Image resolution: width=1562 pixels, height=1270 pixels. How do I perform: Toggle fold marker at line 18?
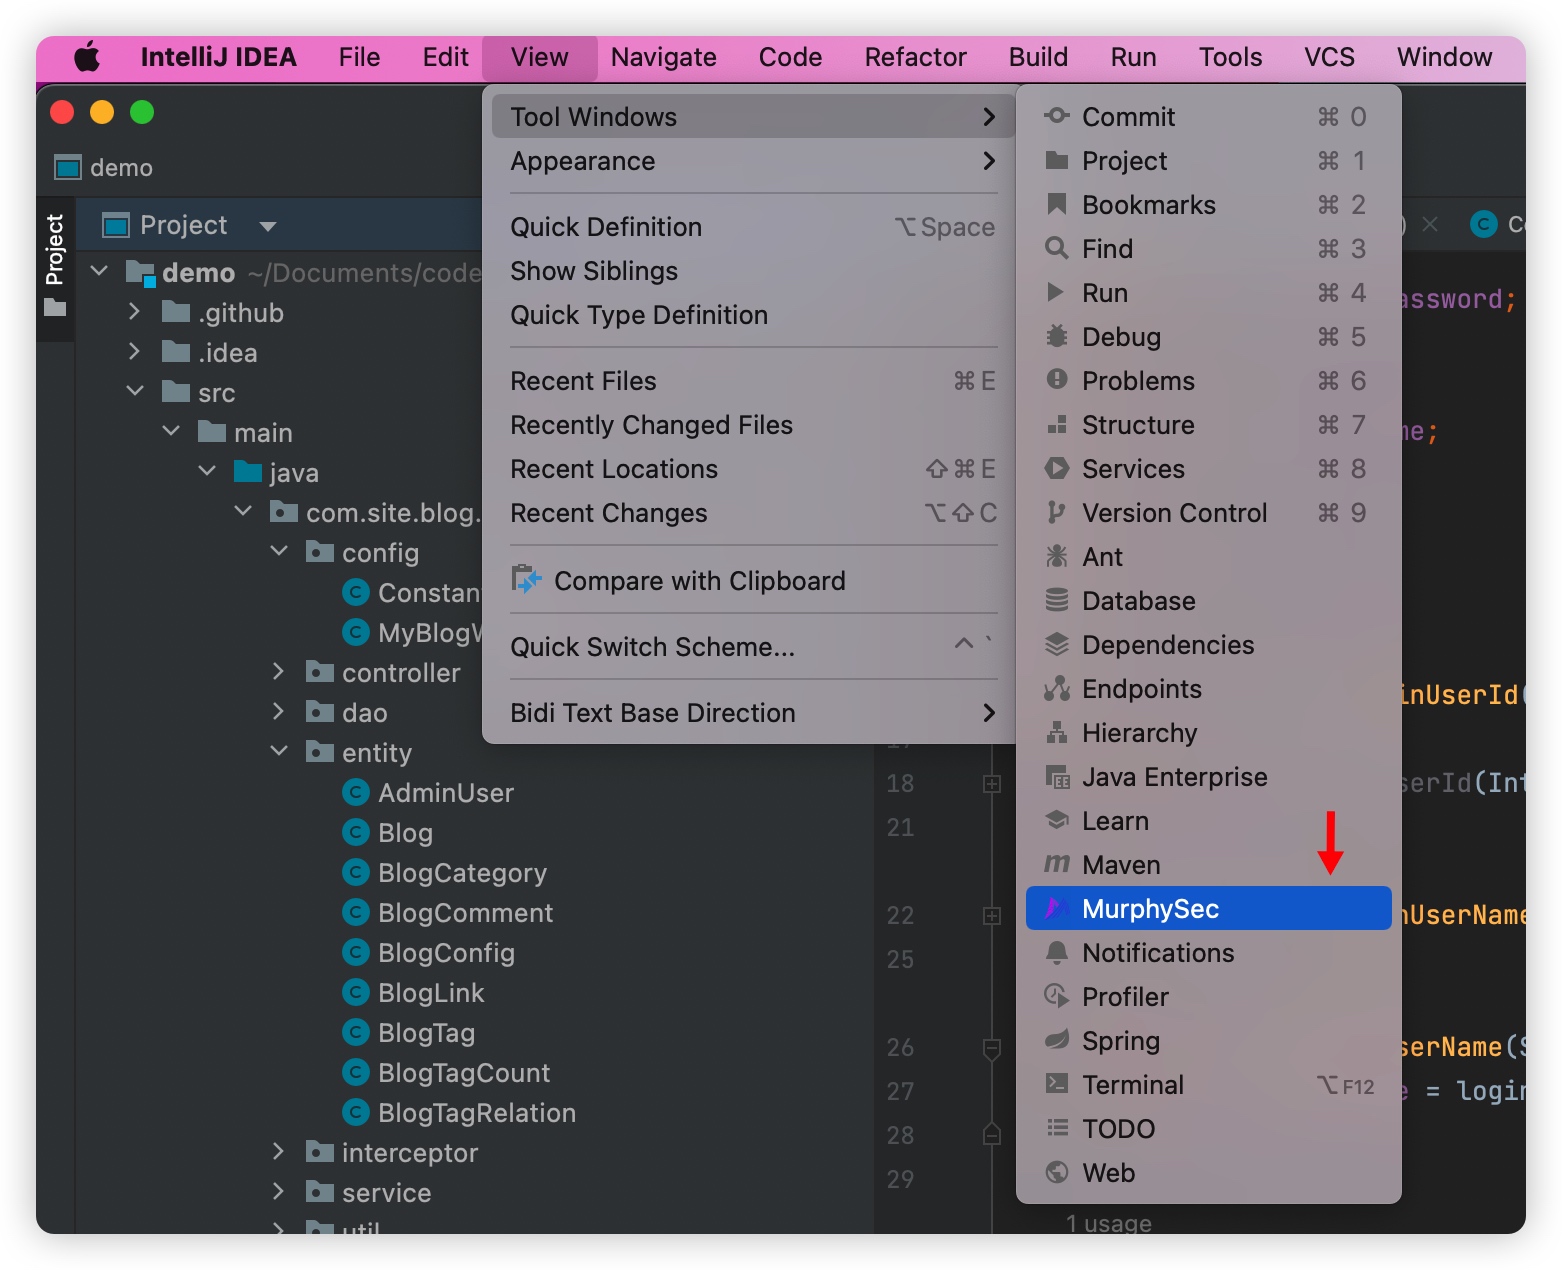(x=991, y=784)
